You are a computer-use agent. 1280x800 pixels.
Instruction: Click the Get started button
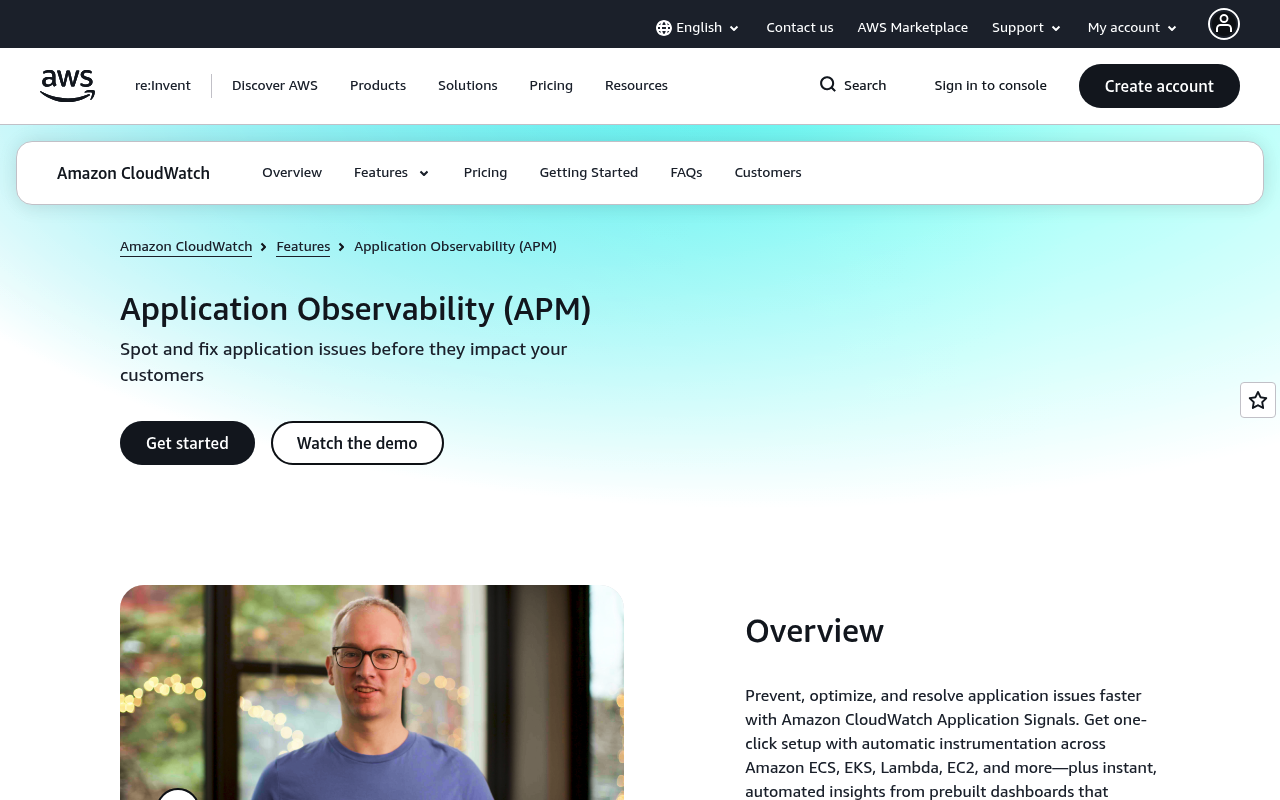click(x=187, y=443)
